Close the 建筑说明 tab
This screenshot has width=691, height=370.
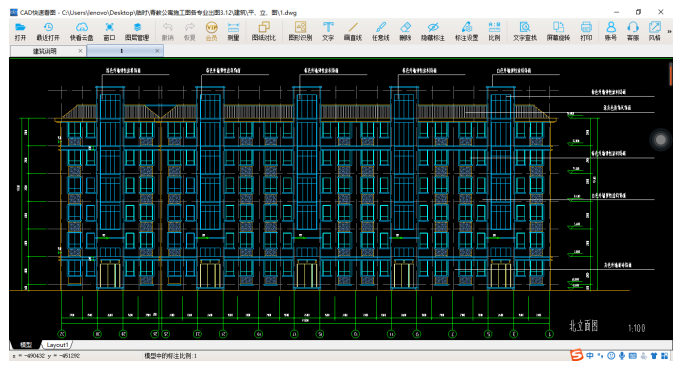pos(80,51)
